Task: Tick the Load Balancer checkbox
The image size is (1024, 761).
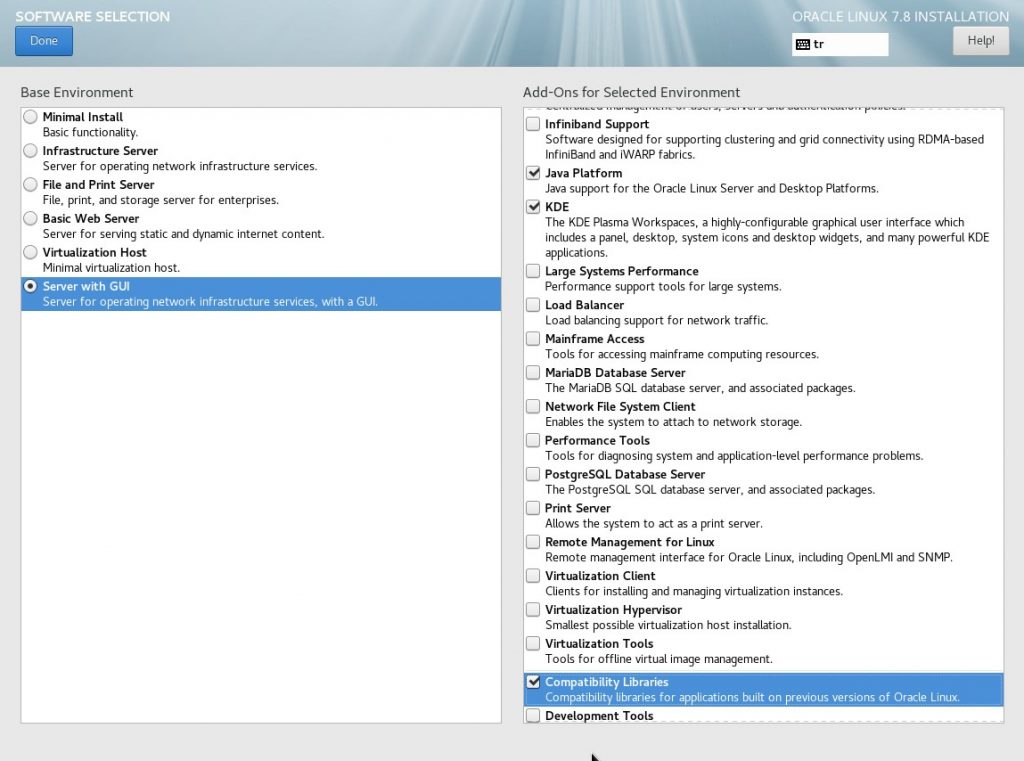Action: point(534,305)
